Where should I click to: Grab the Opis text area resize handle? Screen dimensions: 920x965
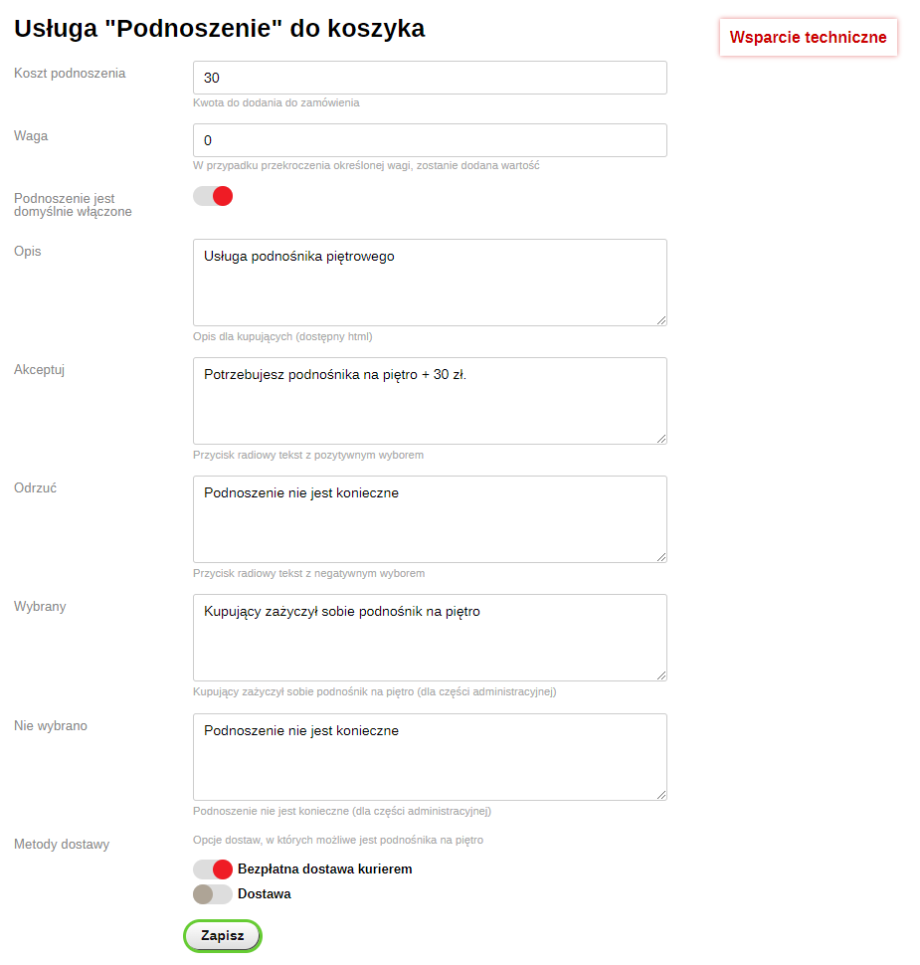pos(661,320)
